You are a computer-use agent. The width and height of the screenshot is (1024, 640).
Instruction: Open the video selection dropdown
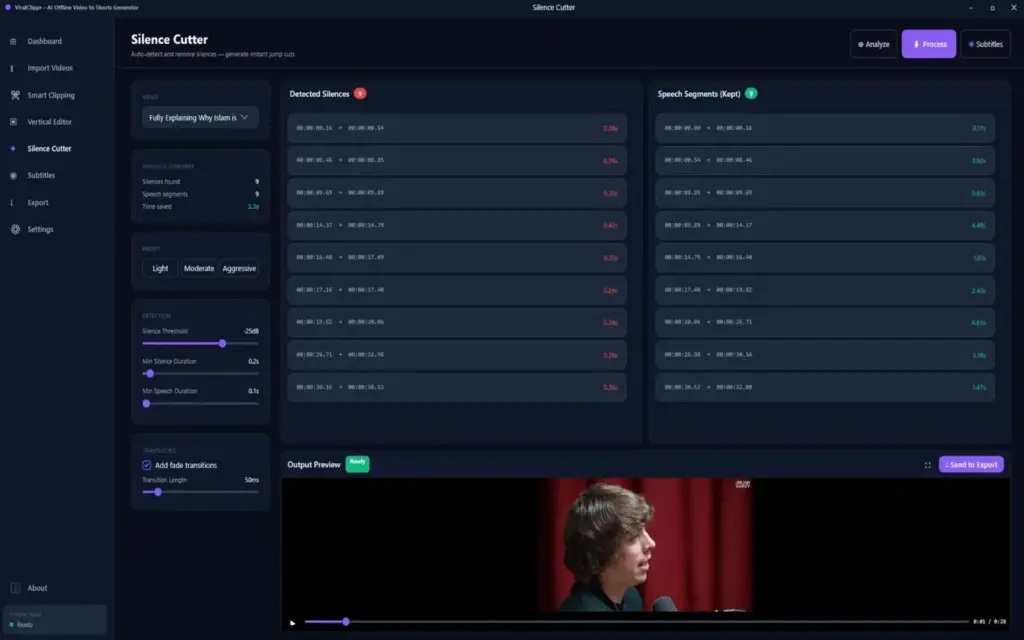[200, 118]
